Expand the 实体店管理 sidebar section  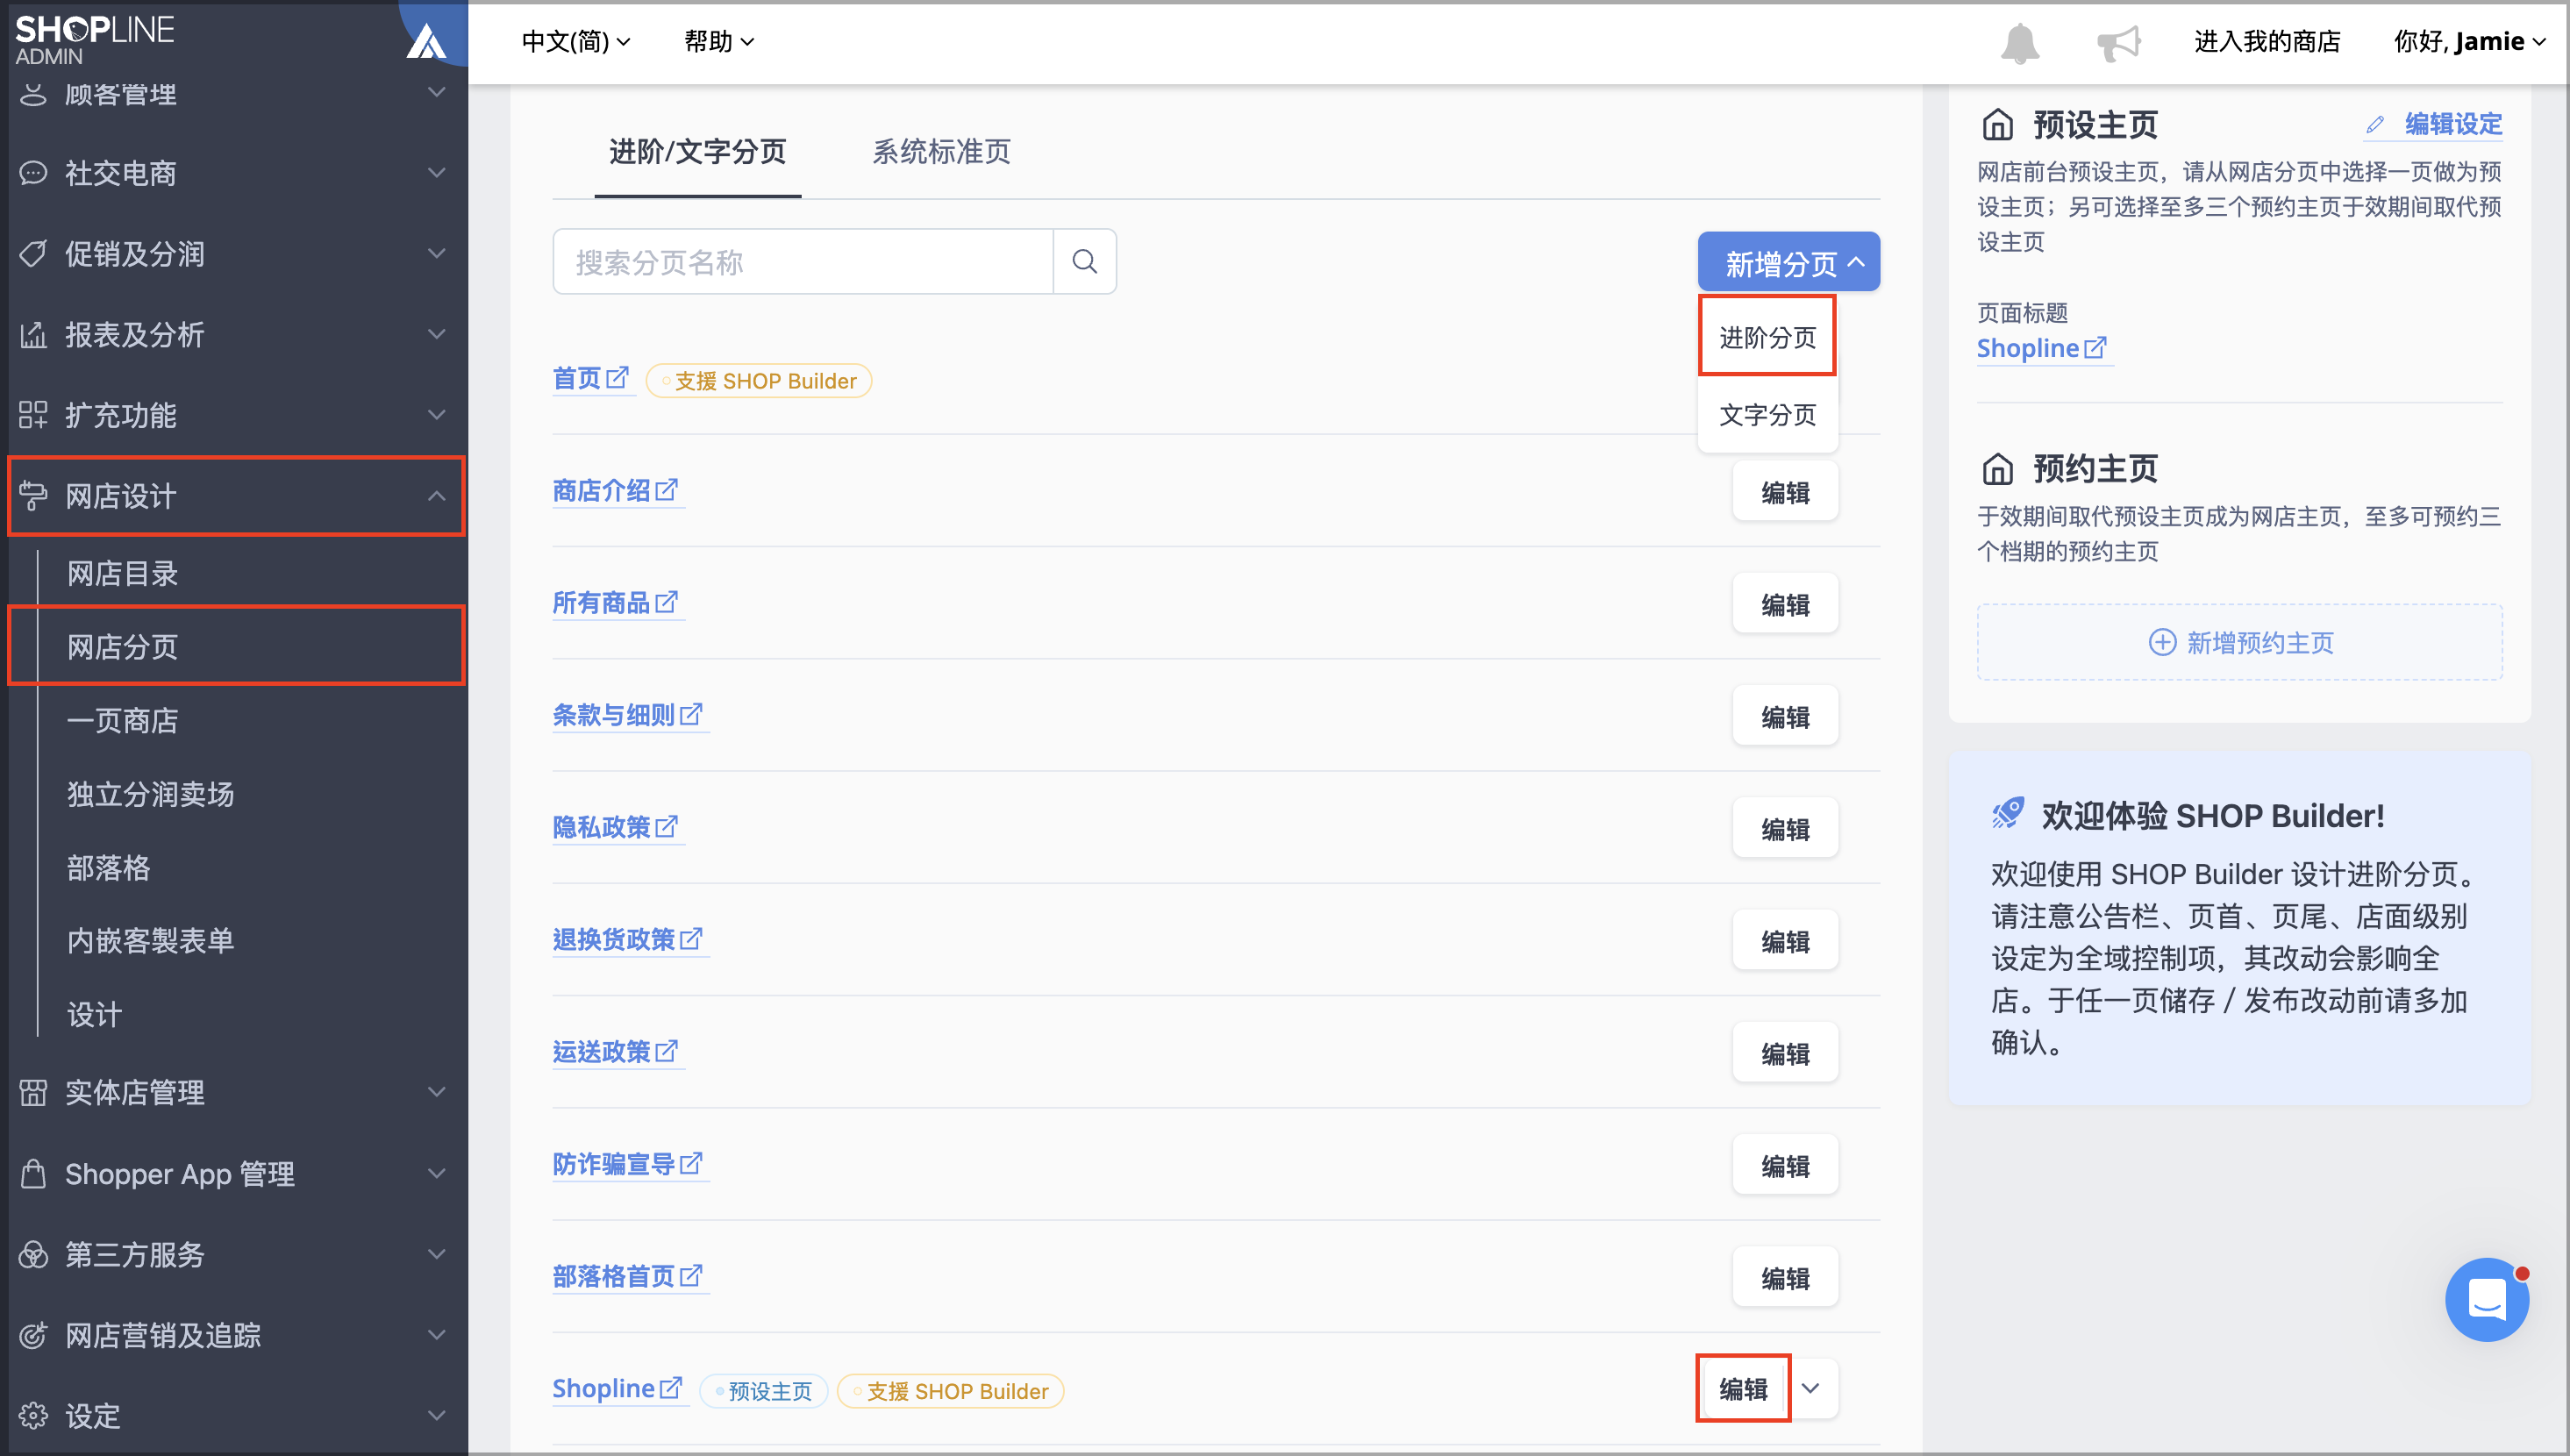coord(436,1092)
